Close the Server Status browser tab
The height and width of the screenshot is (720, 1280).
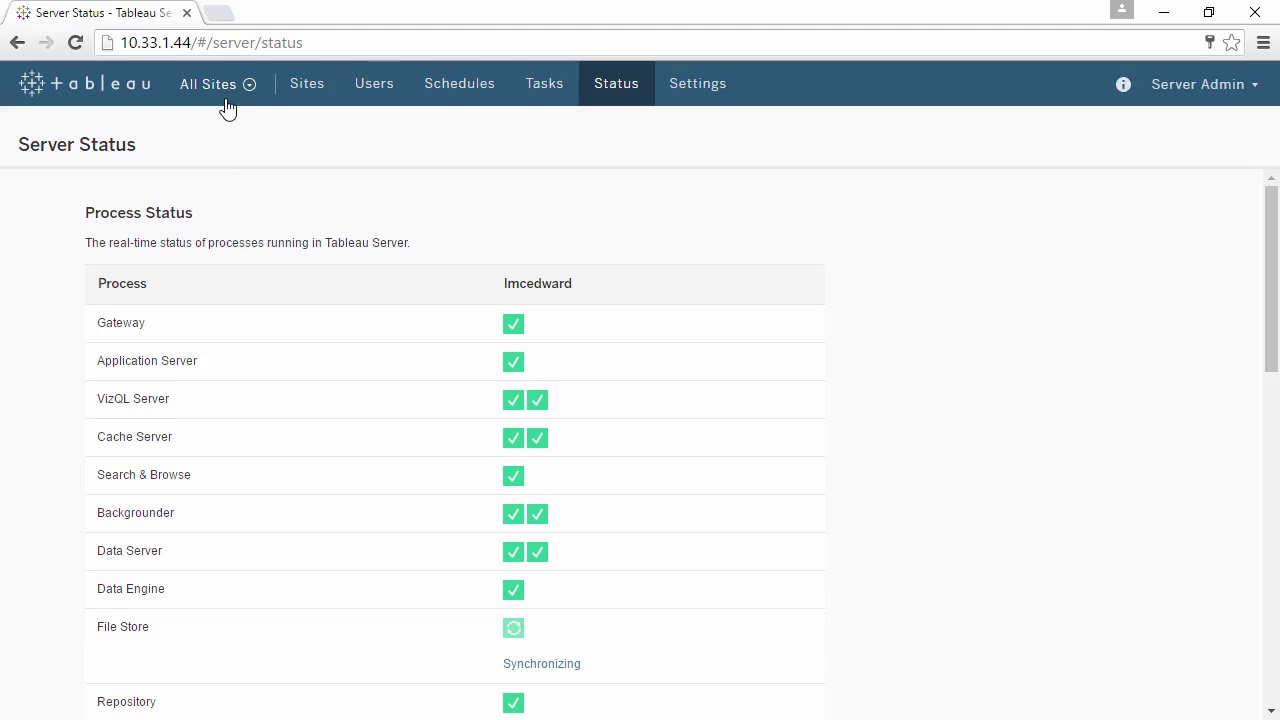186,13
